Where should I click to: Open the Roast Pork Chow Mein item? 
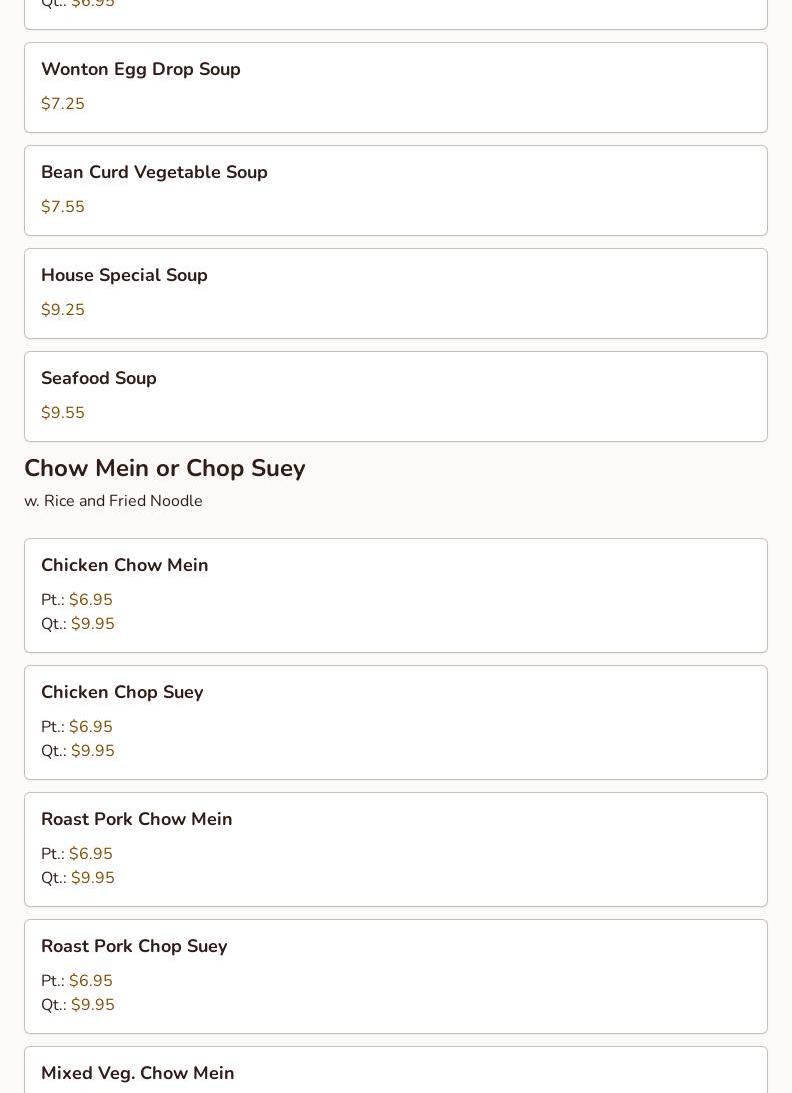[137, 820]
